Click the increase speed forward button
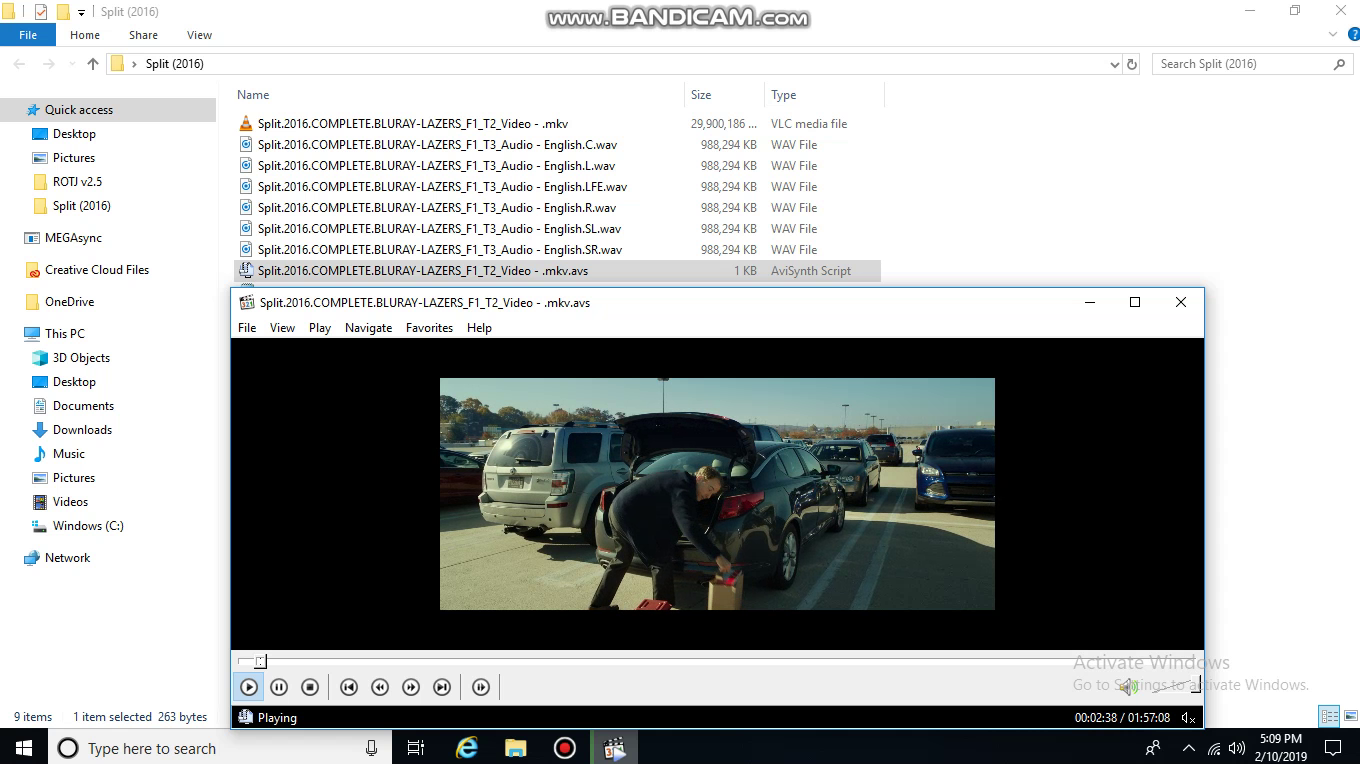The width and height of the screenshot is (1360, 764). [x=410, y=687]
